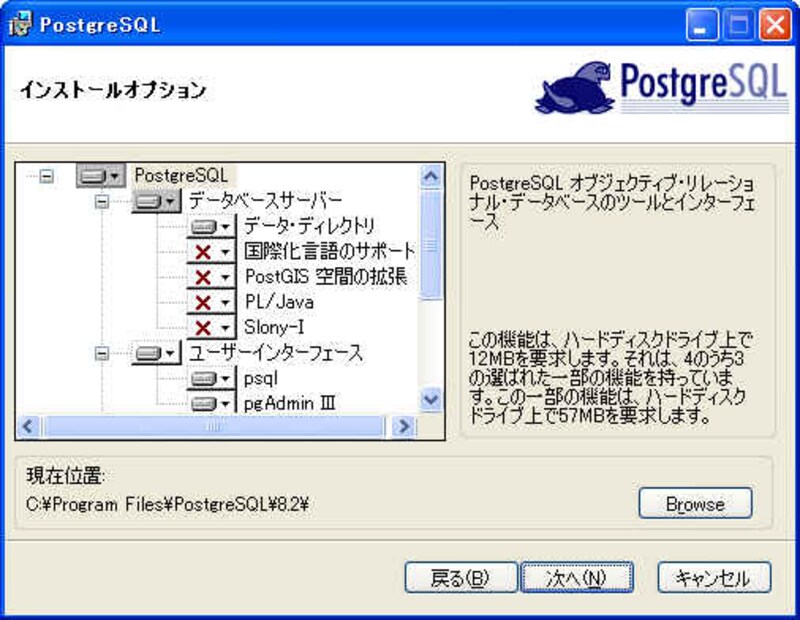Minimize the PostgreSQL installer window
The height and width of the screenshot is (620, 800).
point(702,24)
